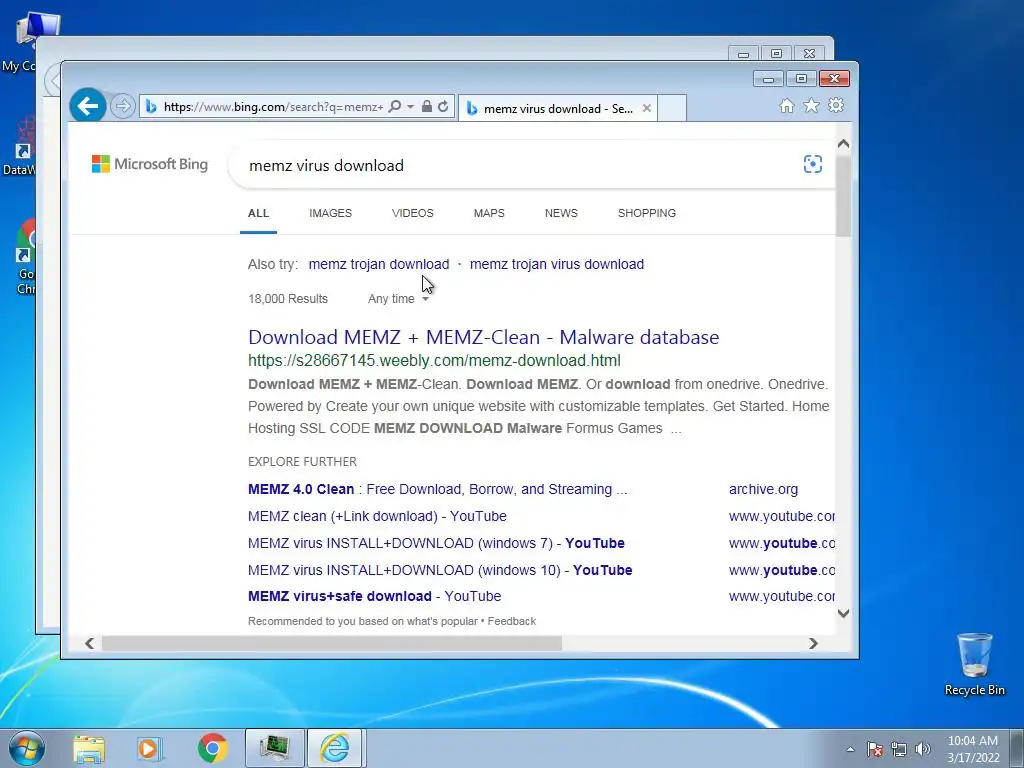
Task: Minimize the front Internet Explorer window
Action: coord(768,79)
